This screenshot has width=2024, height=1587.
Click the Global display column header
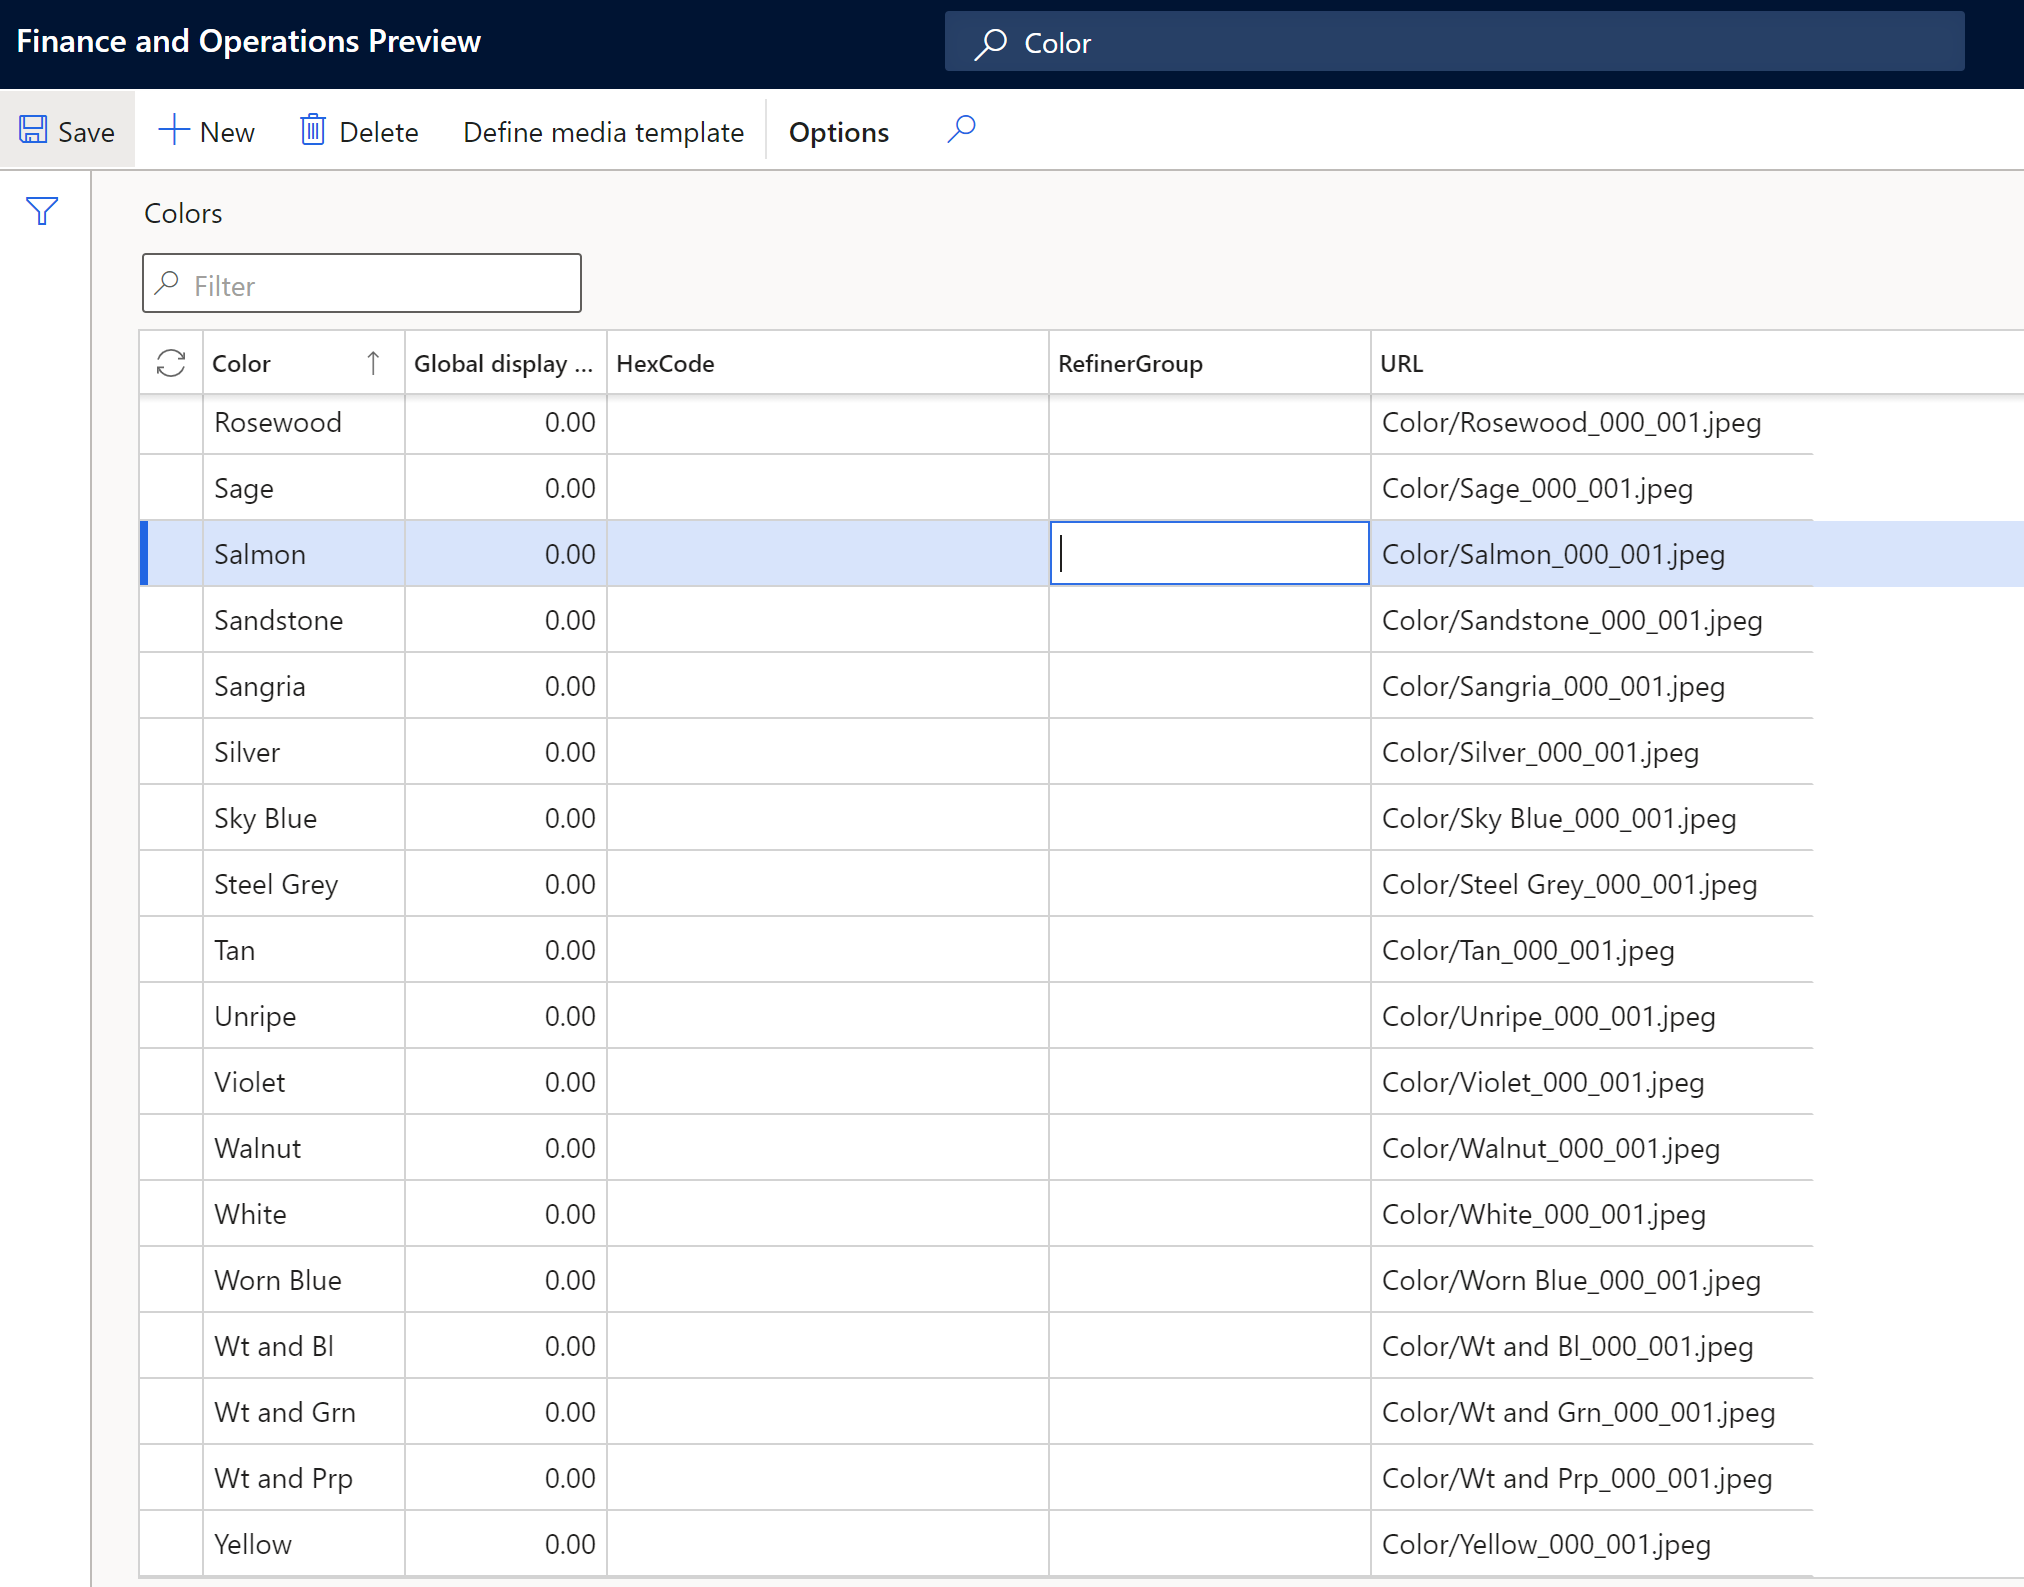tap(501, 361)
